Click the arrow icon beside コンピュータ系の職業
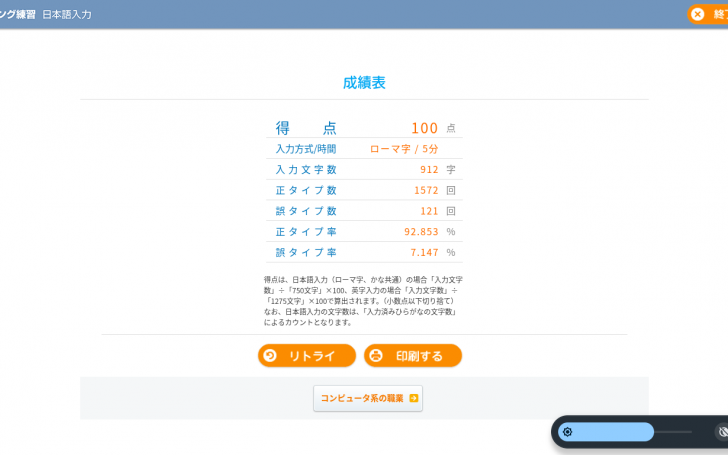 tap(413, 398)
